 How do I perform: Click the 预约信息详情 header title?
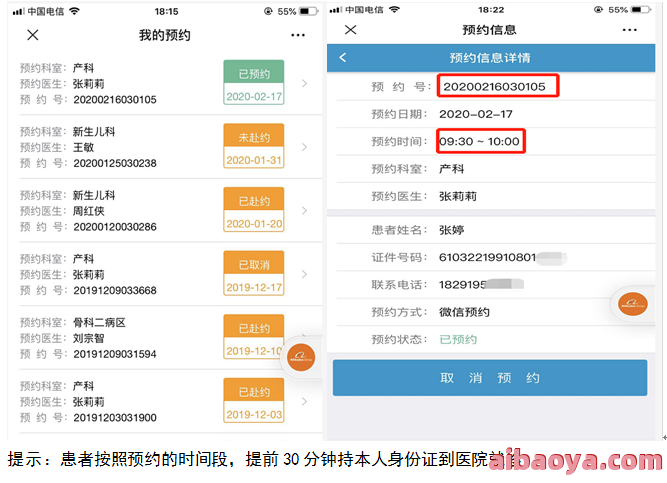pyautogui.click(x=490, y=58)
